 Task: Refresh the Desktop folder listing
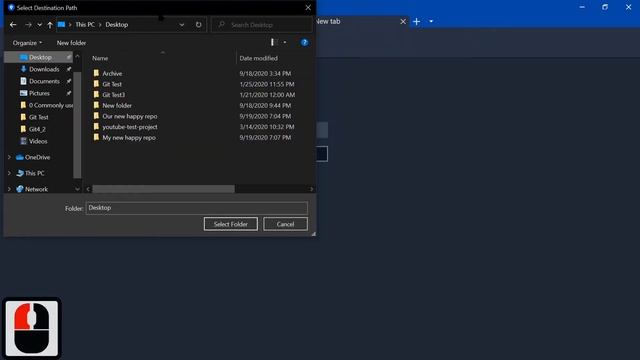click(x=198, y=25)
